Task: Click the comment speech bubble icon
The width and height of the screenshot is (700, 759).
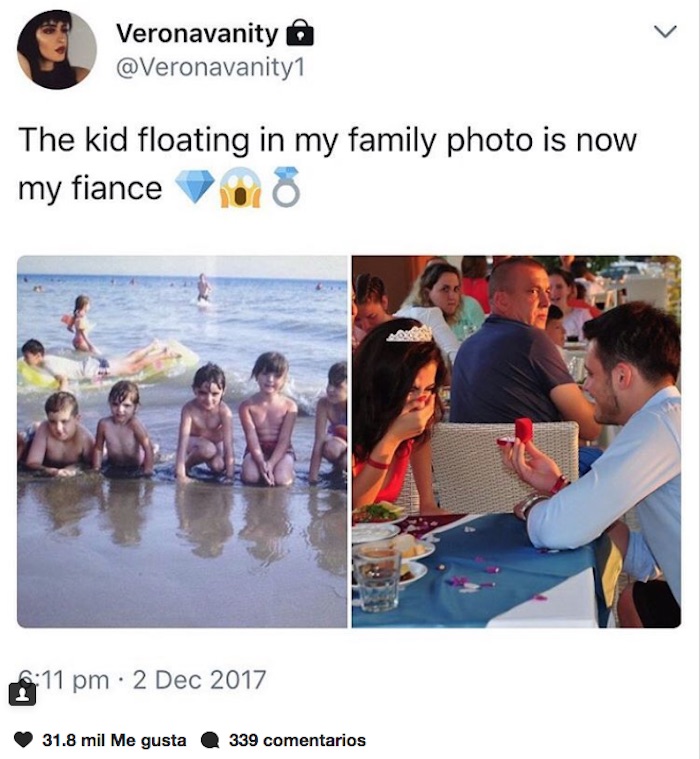Action: (210, 740)
